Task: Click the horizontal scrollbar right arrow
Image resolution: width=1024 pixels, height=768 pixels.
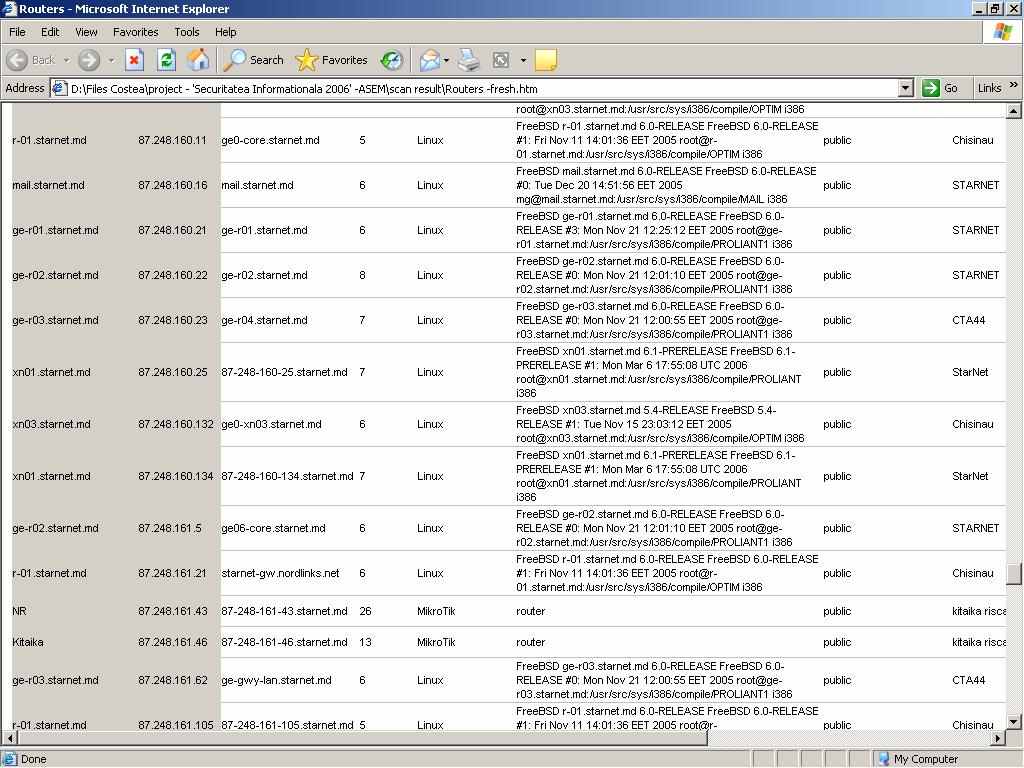Action: click(x=998, y=738)
